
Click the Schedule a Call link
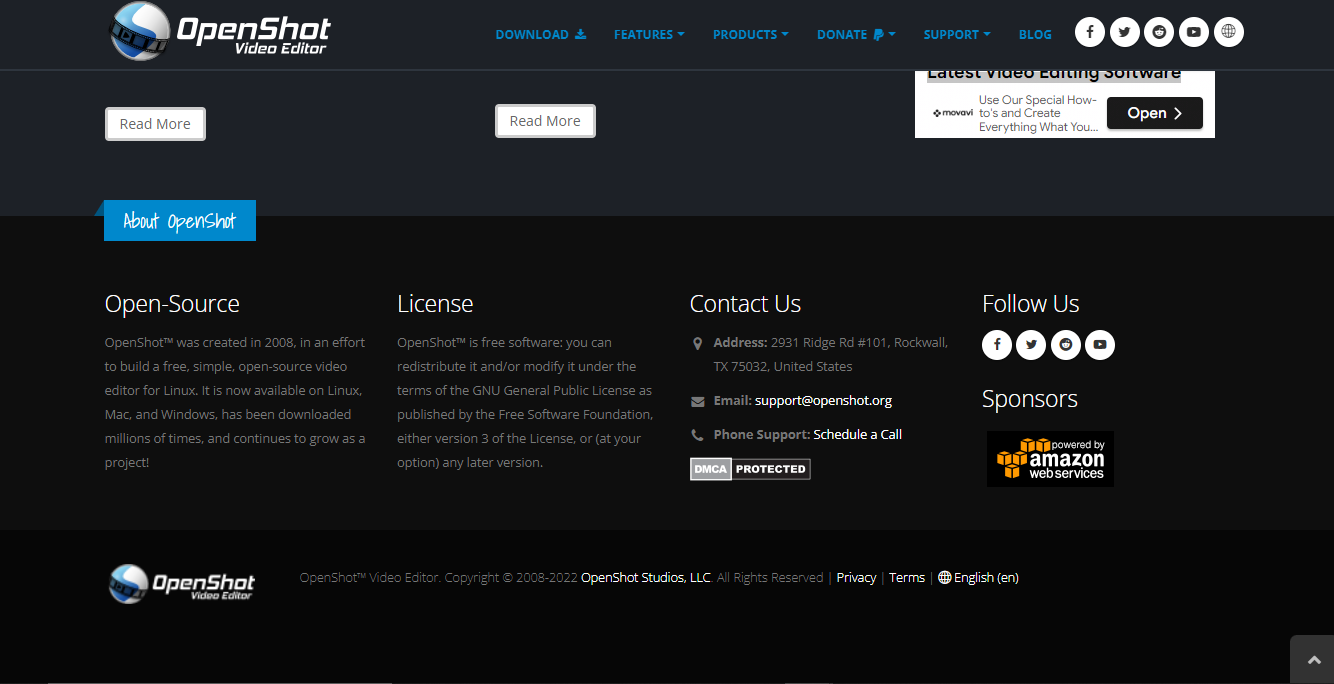coord(858,434)
